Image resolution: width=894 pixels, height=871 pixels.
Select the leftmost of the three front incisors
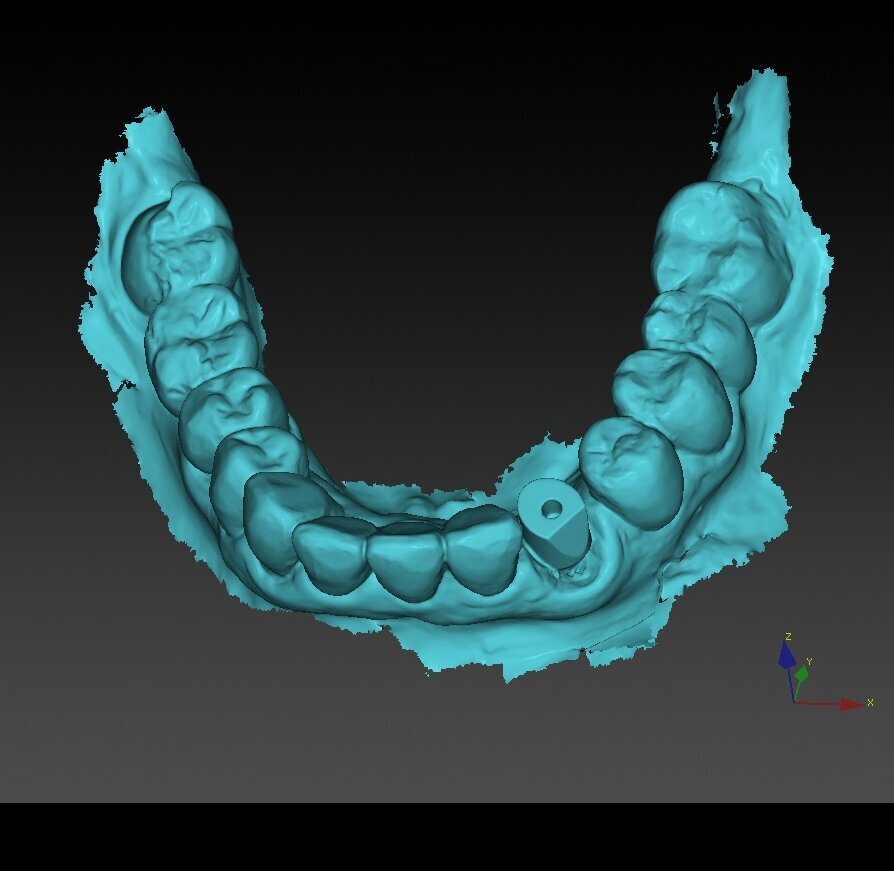(x=335, y=553)
